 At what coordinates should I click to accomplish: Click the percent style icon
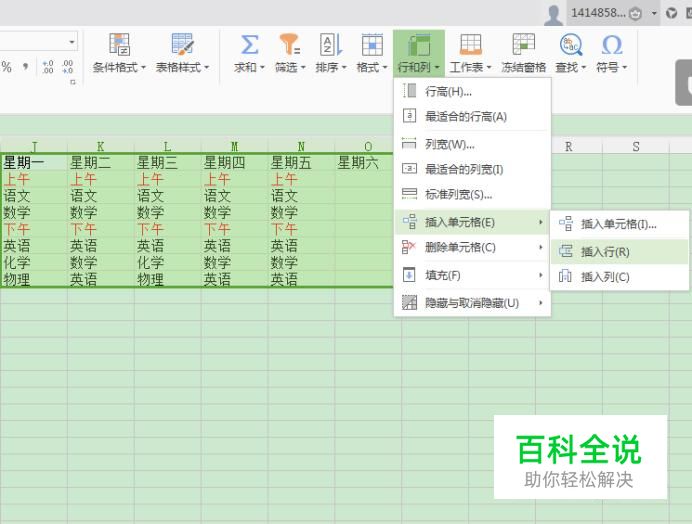coord(6,67)
